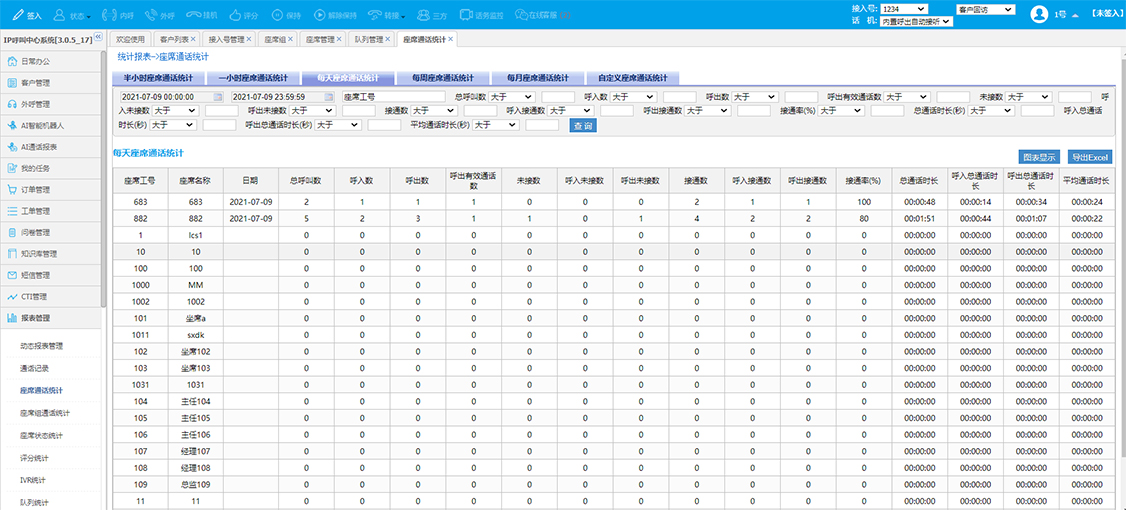Click the 座席工号 input field
1126x510 pixels.
[392, 97]
